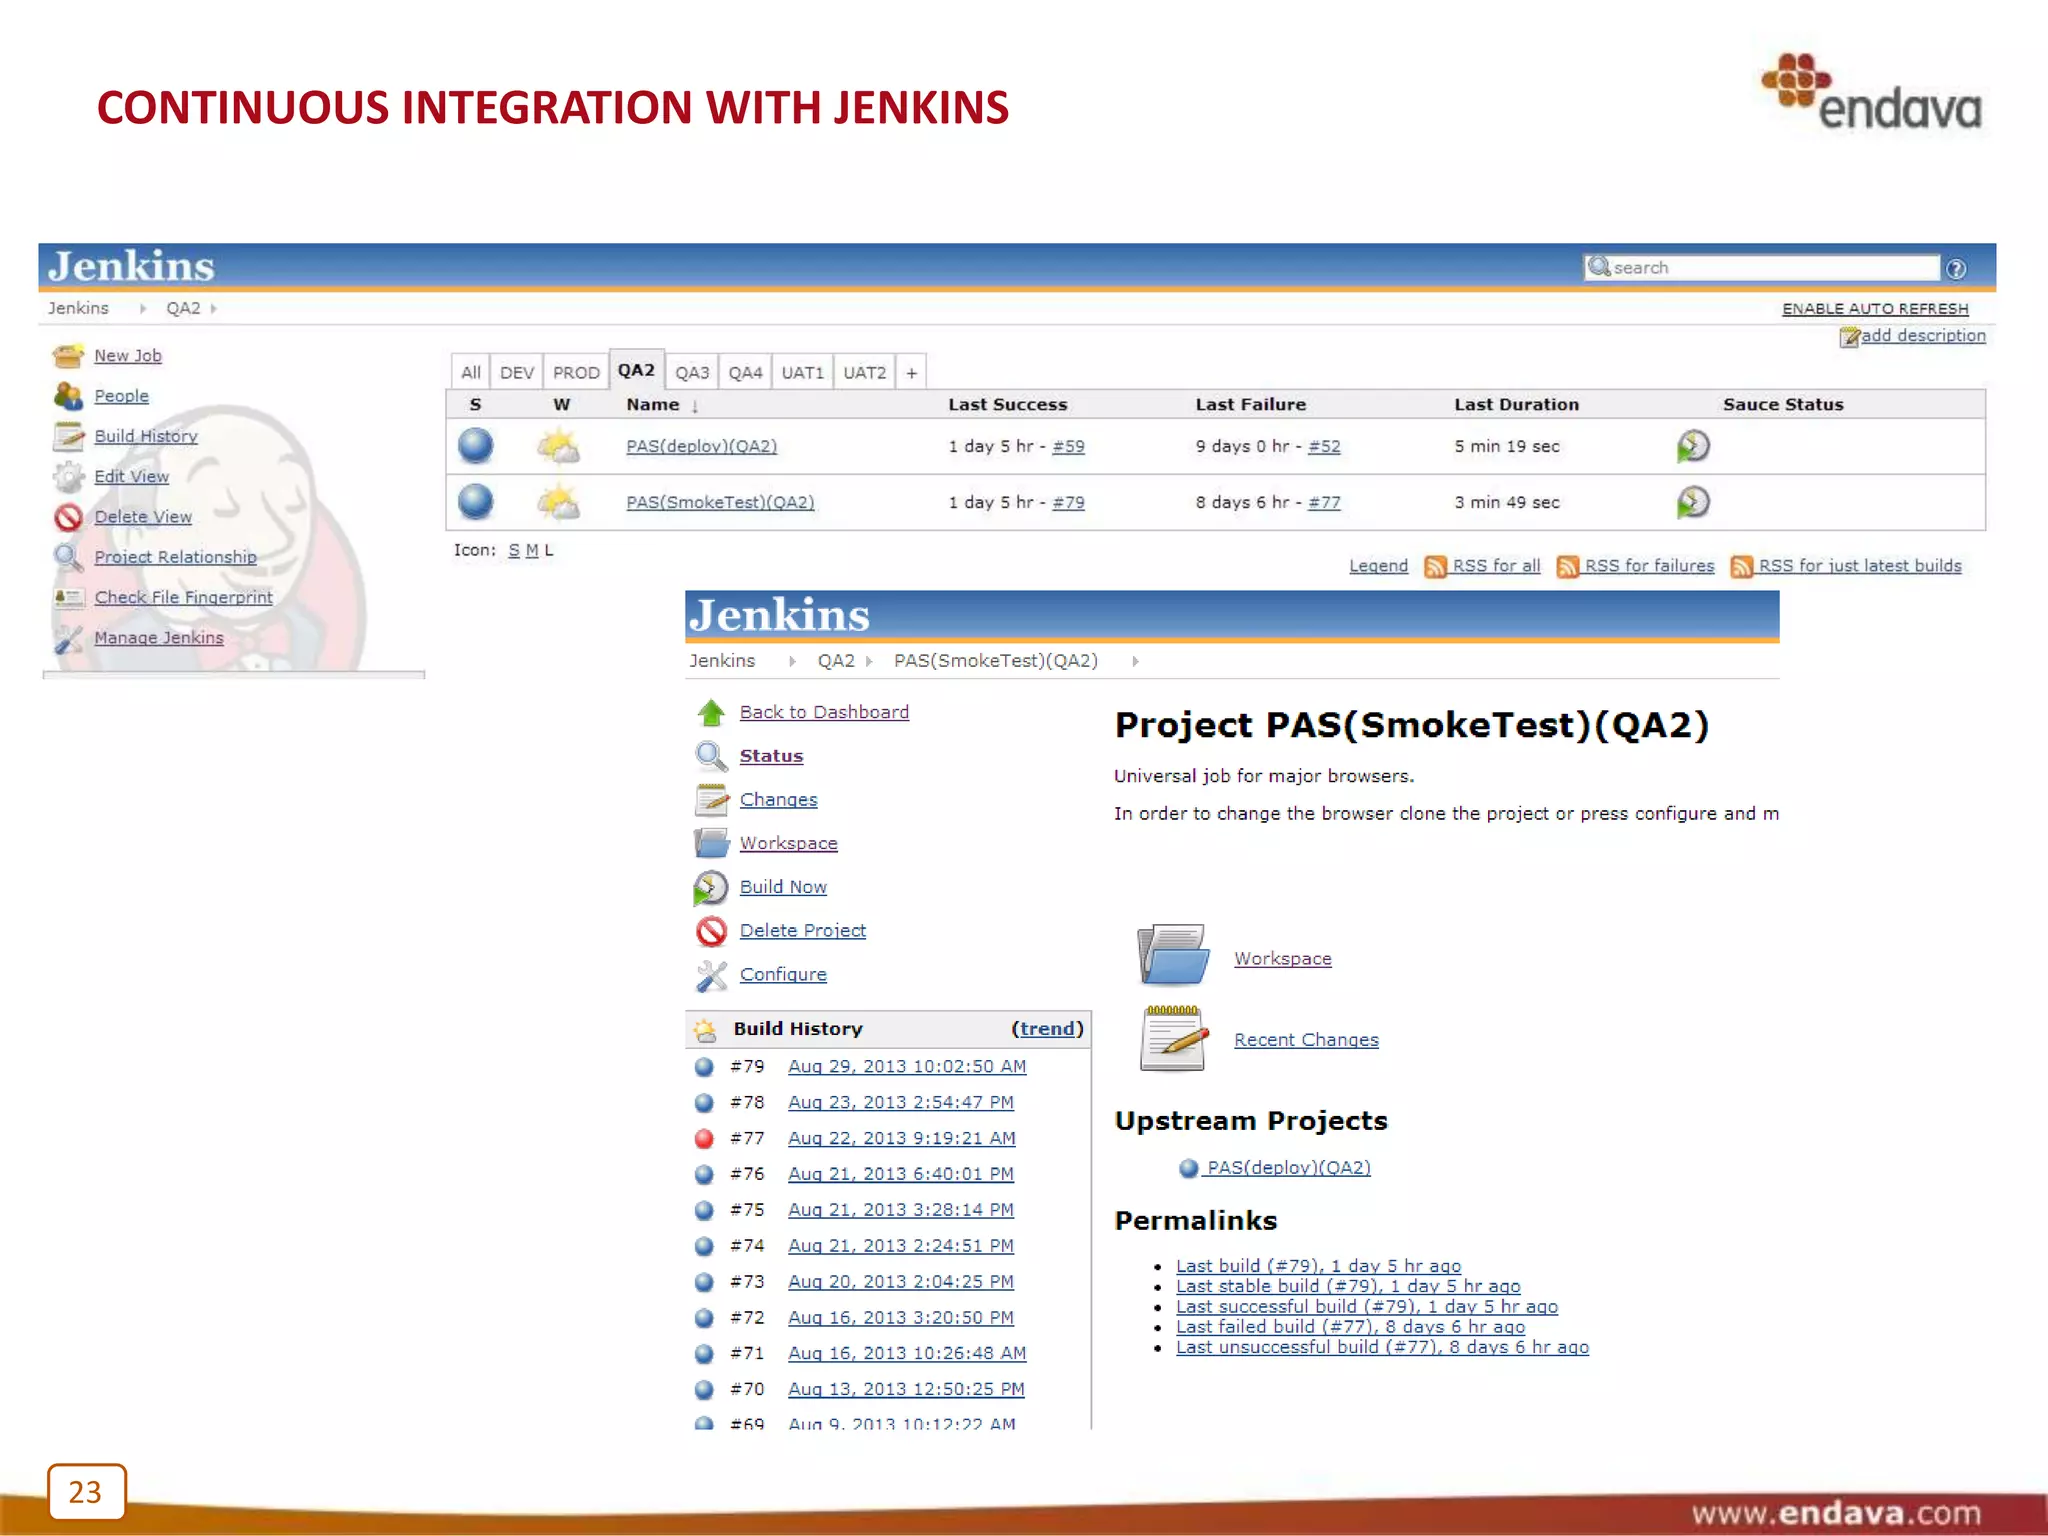This screenshot has width=2048, height=1536.
Task: Open build #79 Aug 29, 2013 link
Action: (907, 1067)
